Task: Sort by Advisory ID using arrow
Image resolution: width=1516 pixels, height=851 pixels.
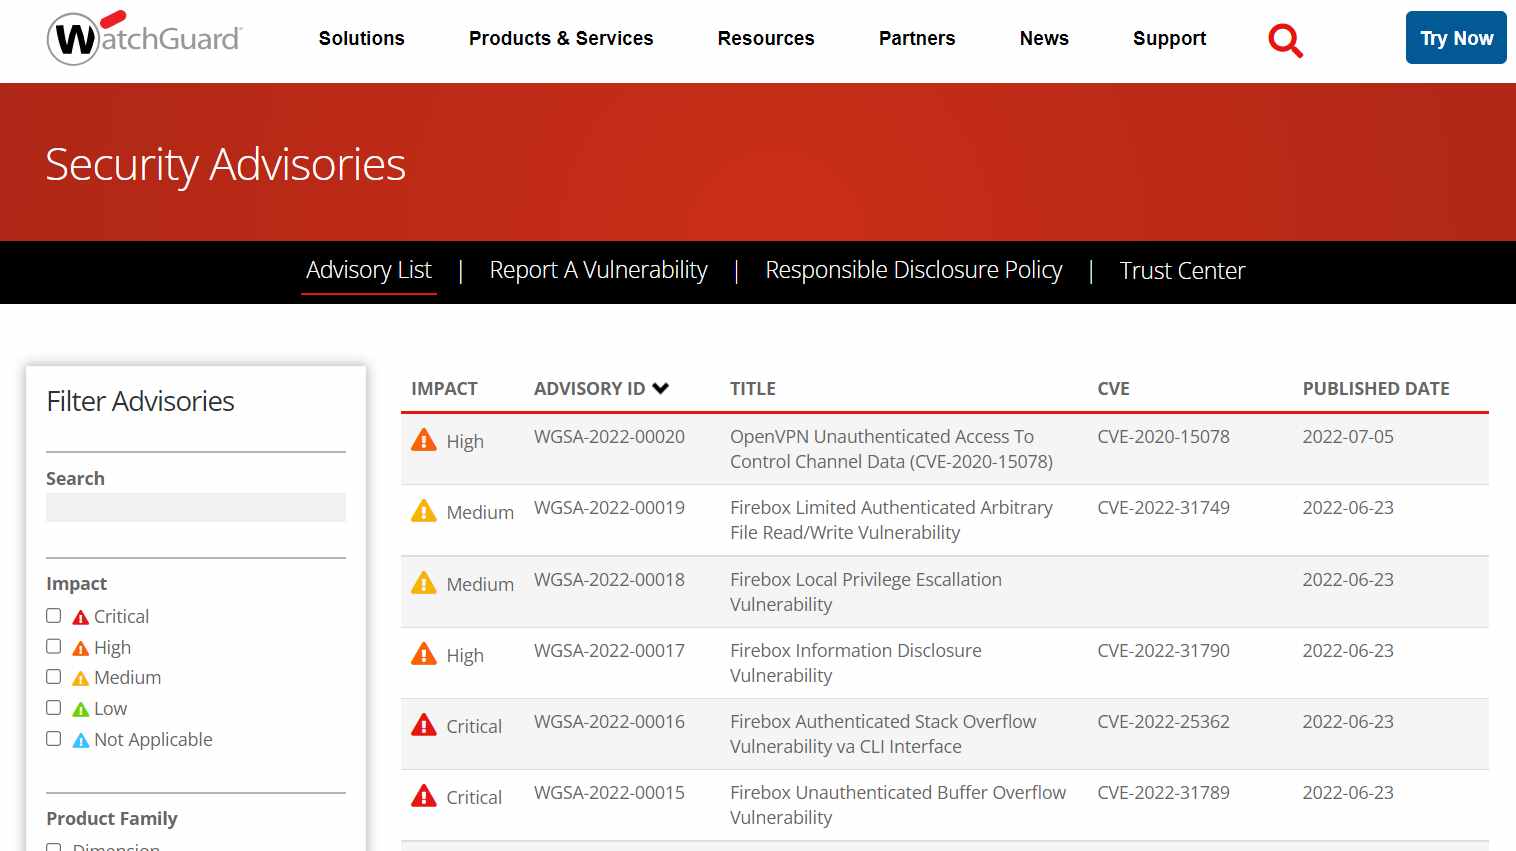Action: coord(660,388)
